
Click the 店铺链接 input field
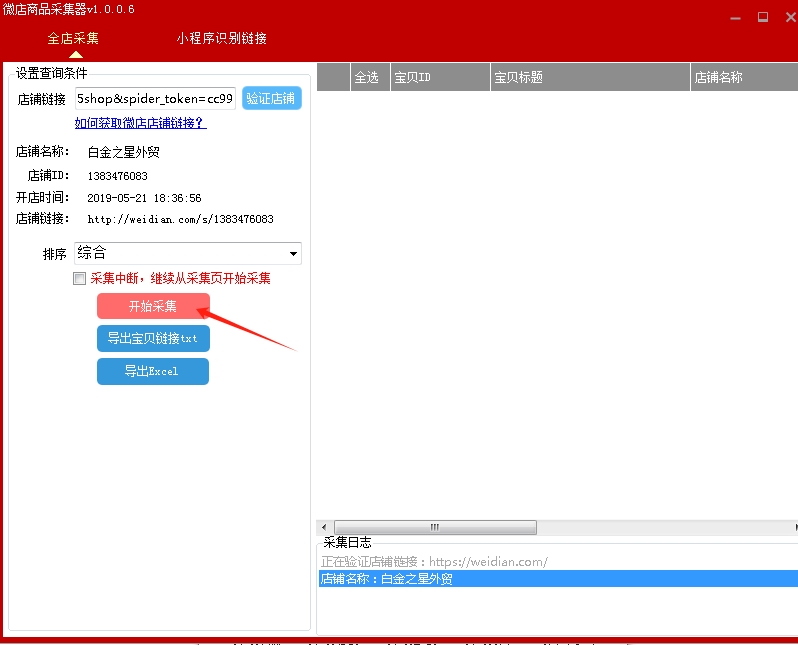pyautogui.click(x=155, y=98)
